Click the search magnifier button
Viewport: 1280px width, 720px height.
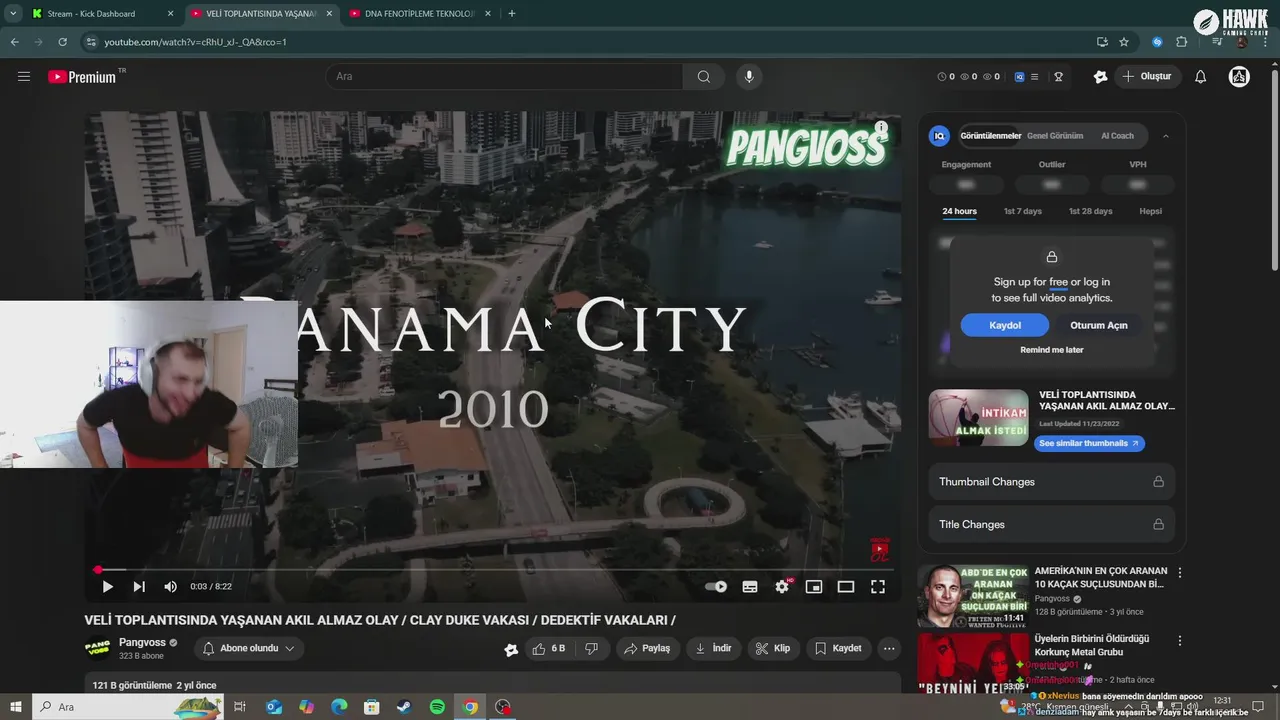pyautogui.click(x=704, y=76)
